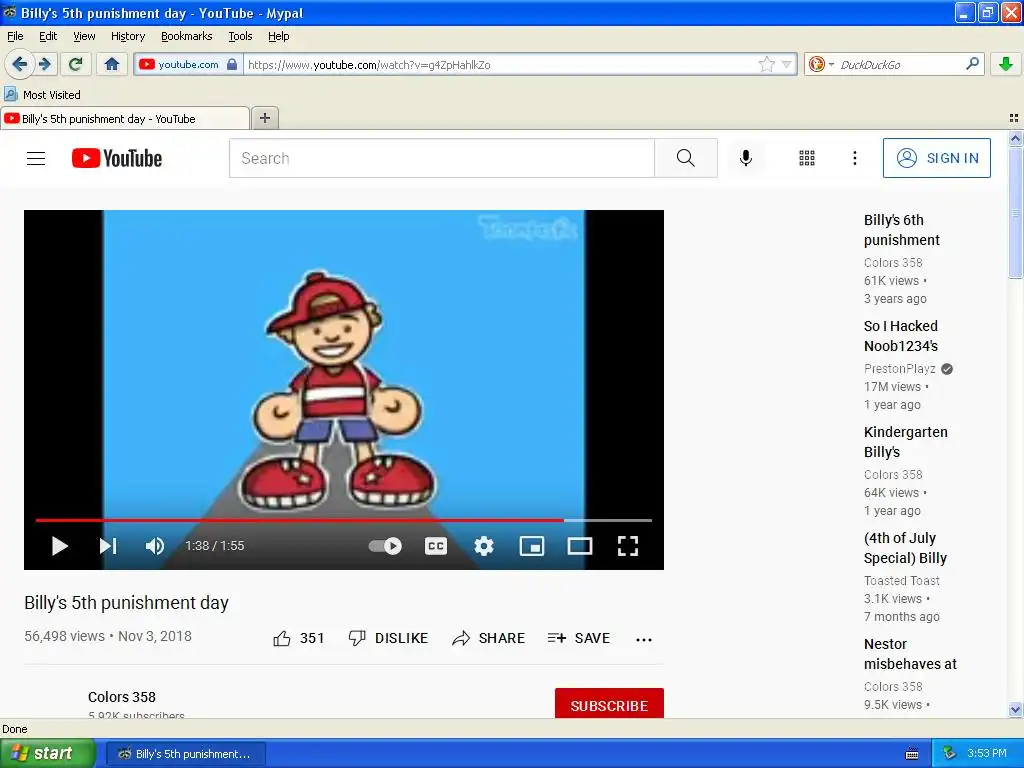Reload the page with the refresh icon

[75, 64]
